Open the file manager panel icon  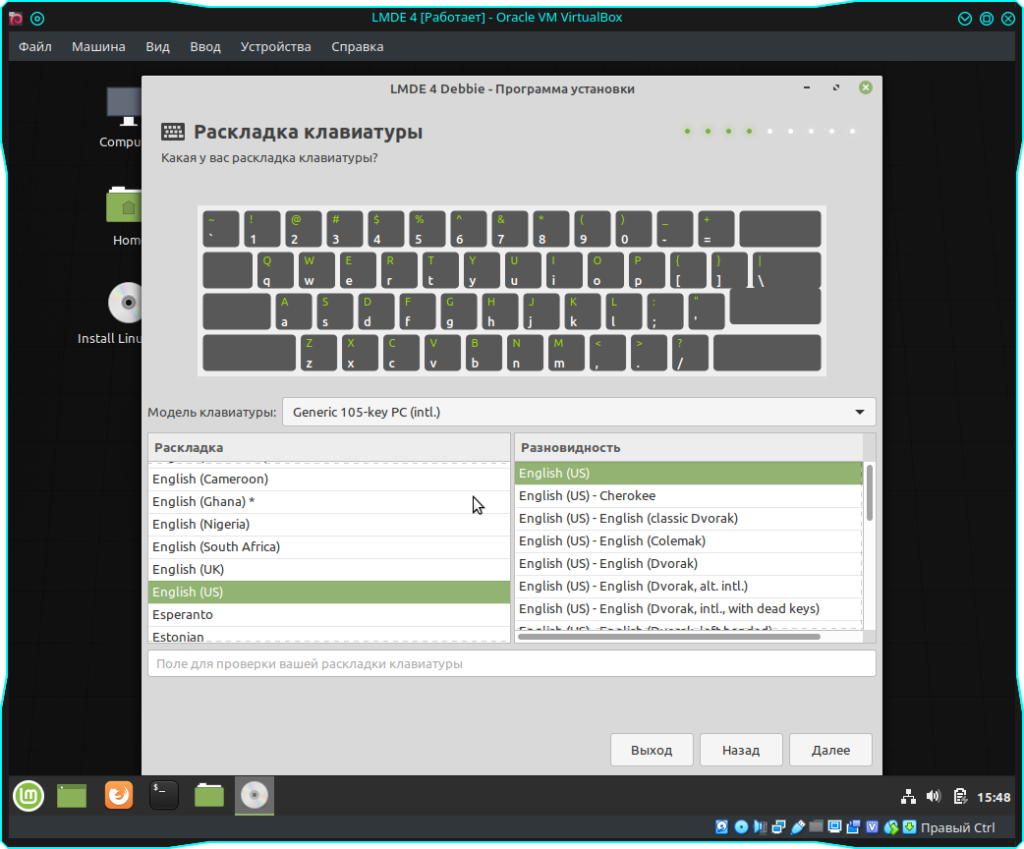coord(209,796)
